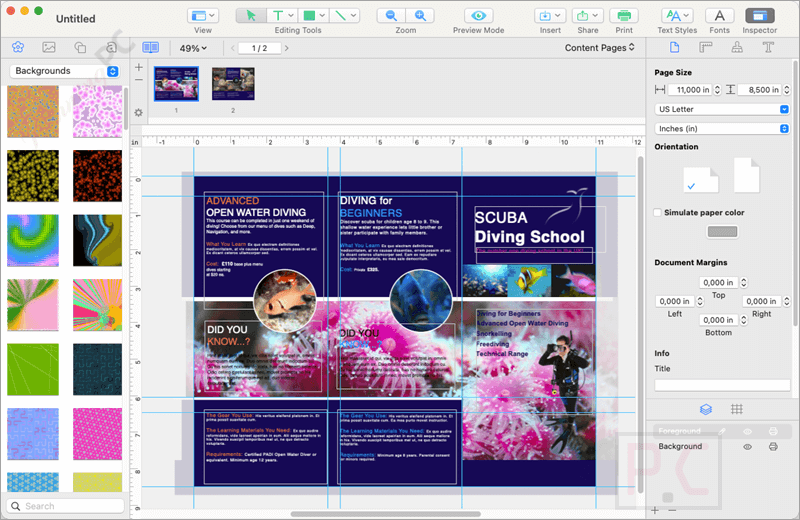Image resolution: width=800 pixels, height=520 pixels.
Task: Pick the orange blue-dotted background
Action: point(33,111)
